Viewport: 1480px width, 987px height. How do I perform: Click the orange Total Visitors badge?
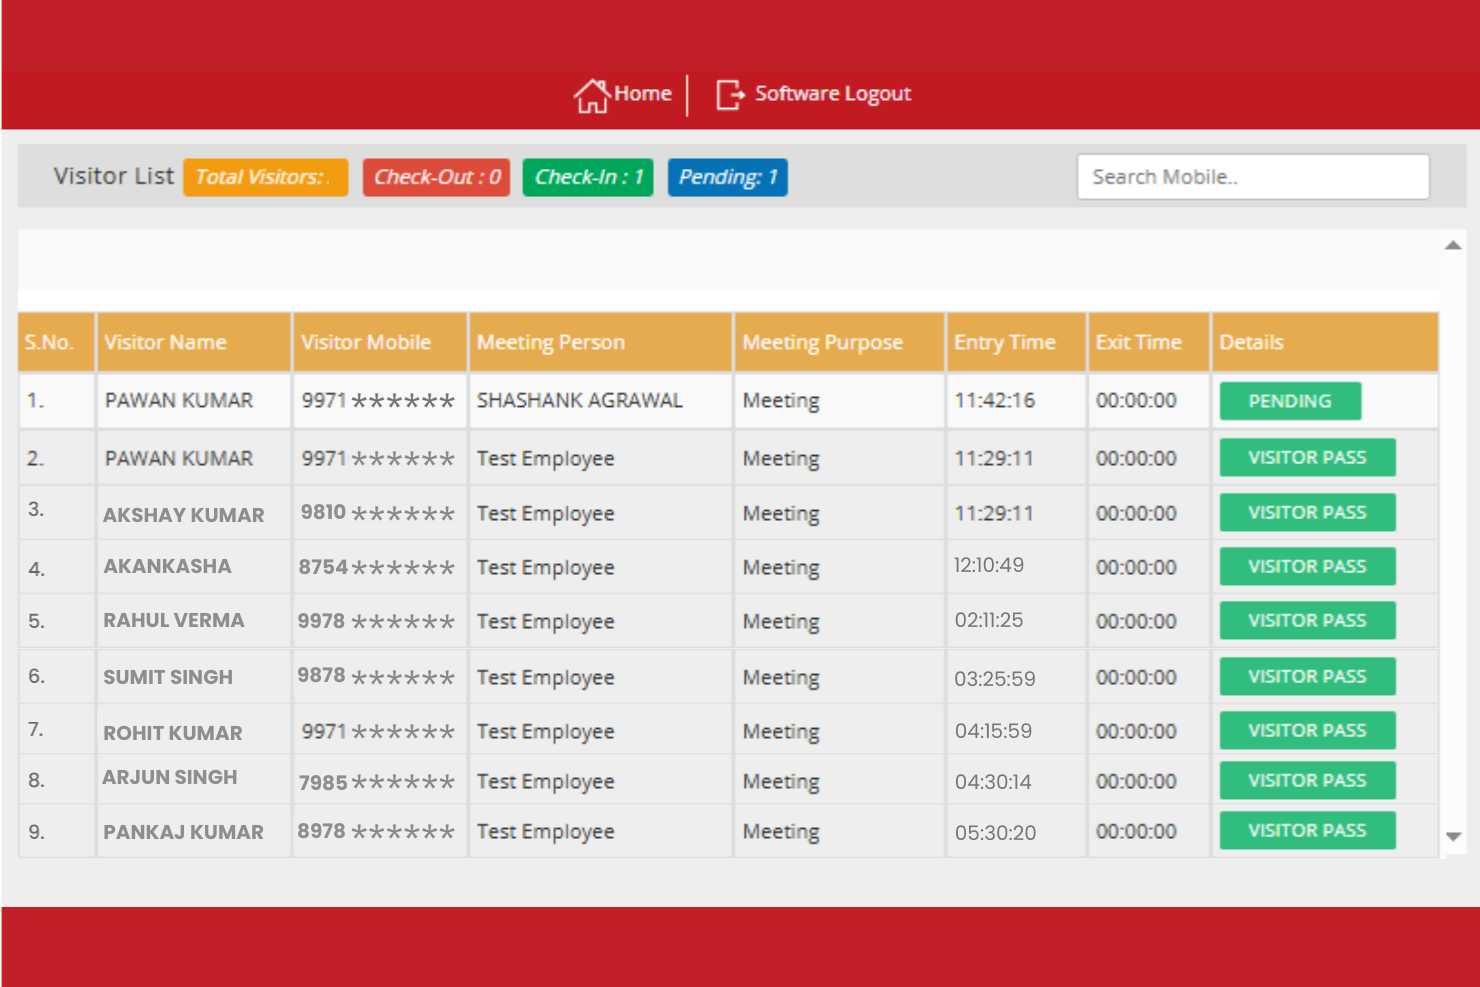(265, 177)
